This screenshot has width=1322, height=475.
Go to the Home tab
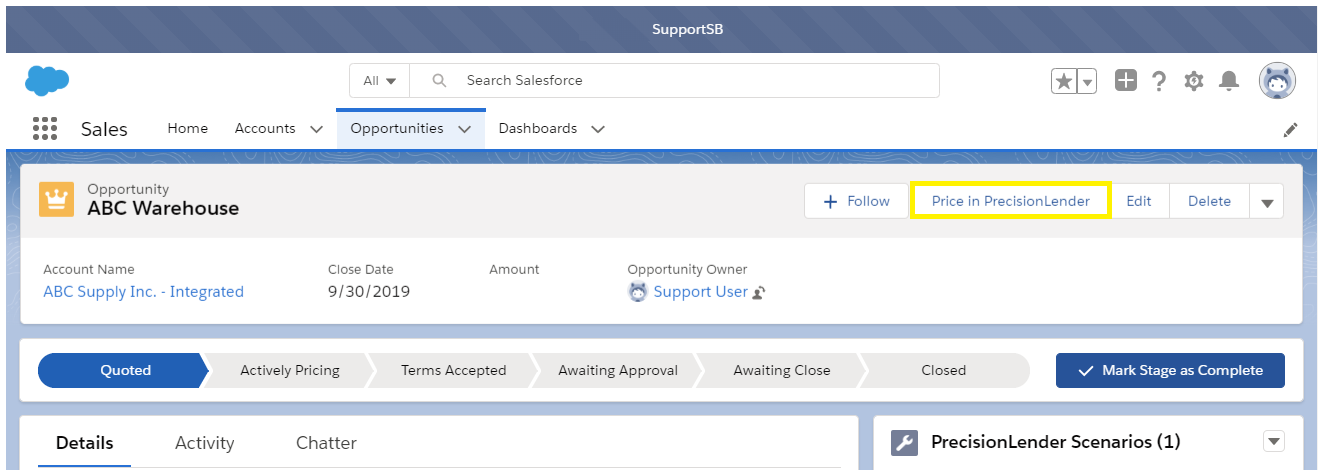pyautogui.click(x=188, y=128)
